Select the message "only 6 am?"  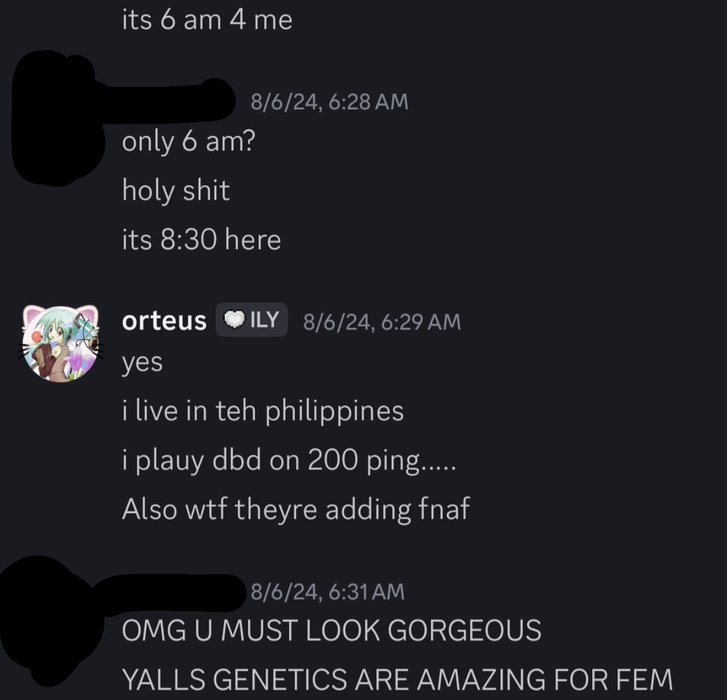tap(189, 142)
